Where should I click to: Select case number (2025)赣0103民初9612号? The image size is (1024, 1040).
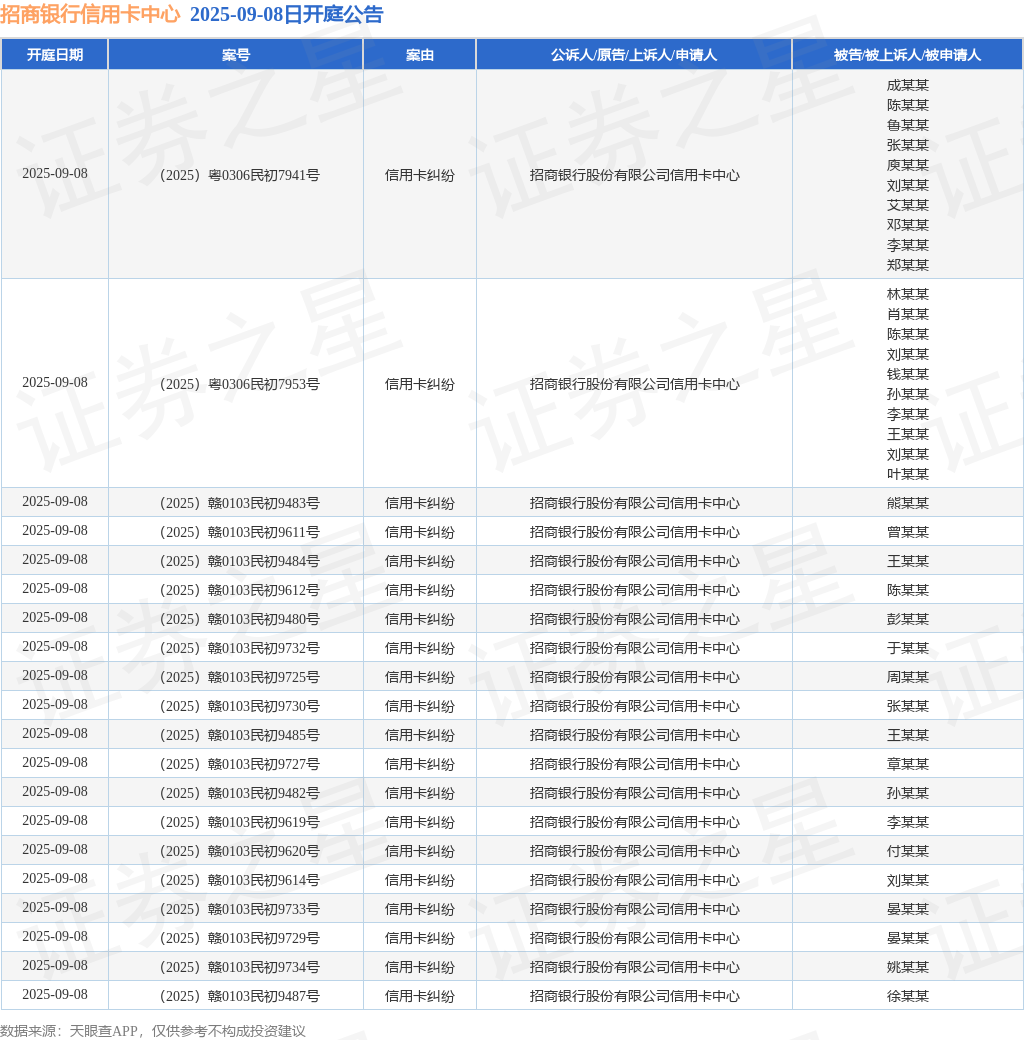[239, 590]
